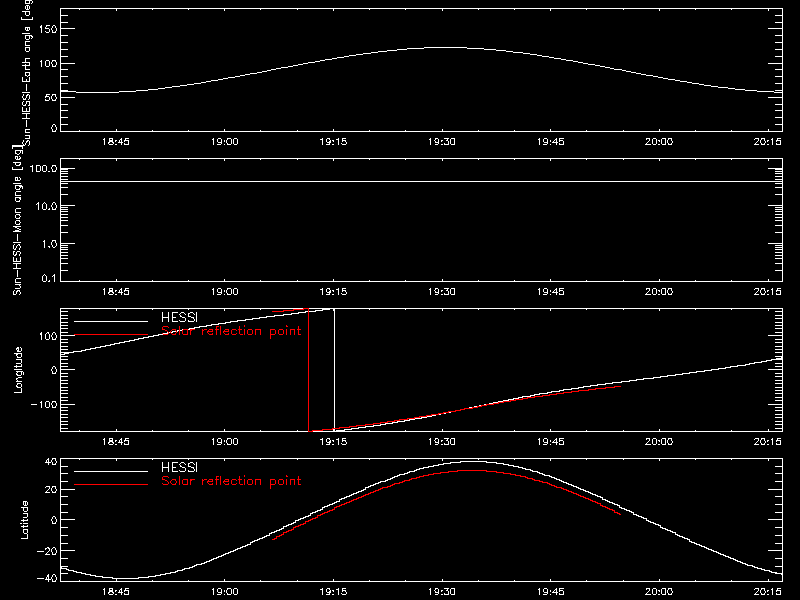The image size is (800, 600).
Task: Click 19:30 time label under Latitude plot
Action: [442, 592]
